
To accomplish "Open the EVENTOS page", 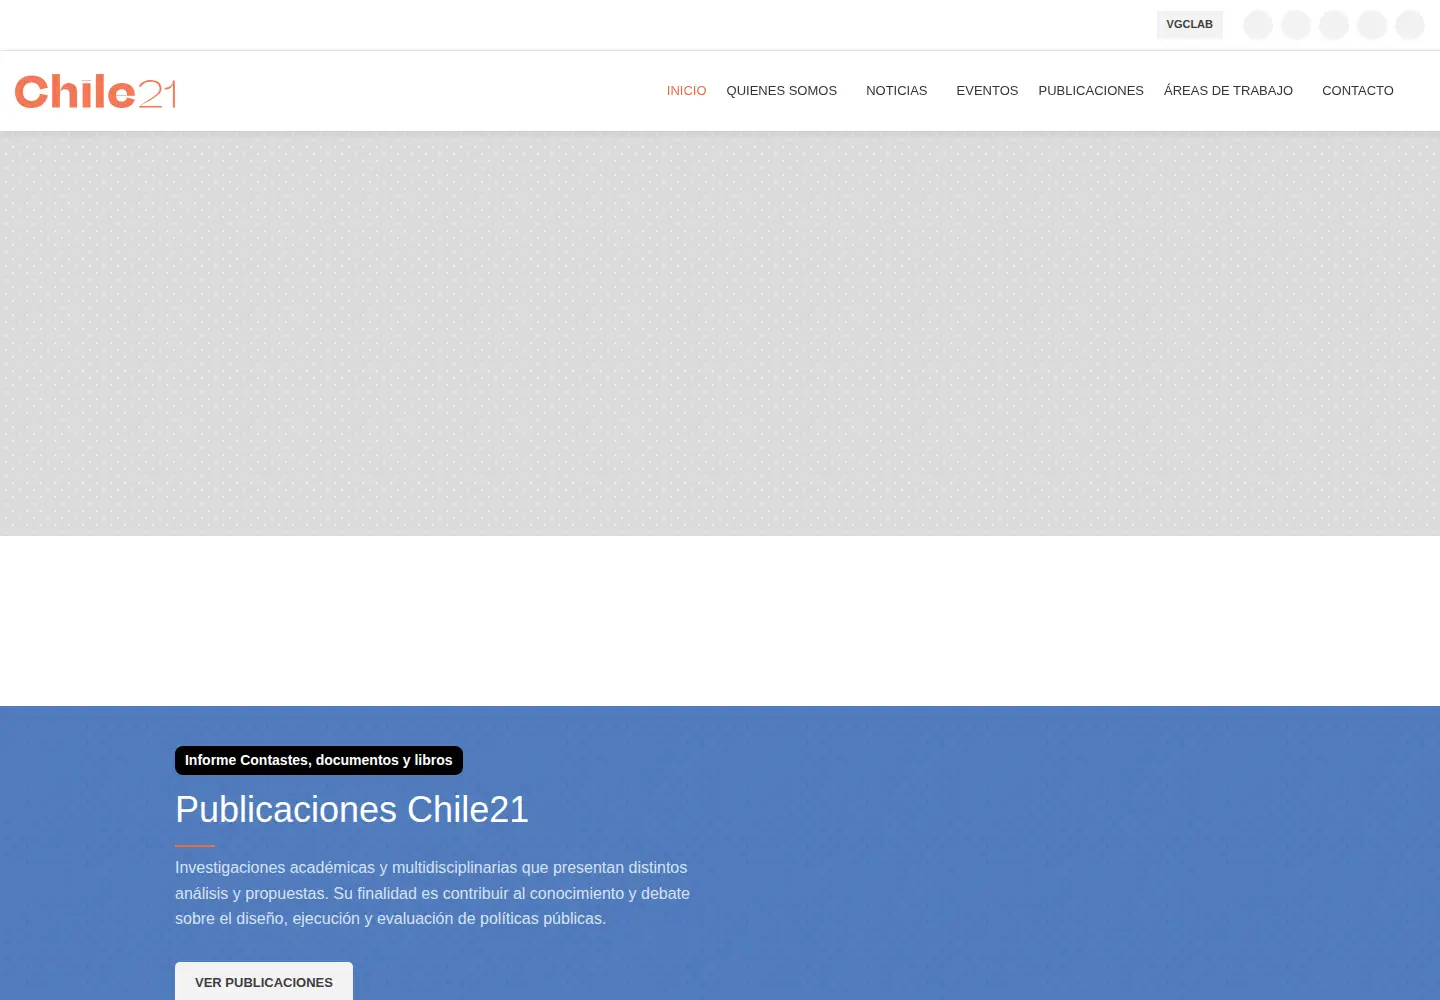I will pos(987,91).
